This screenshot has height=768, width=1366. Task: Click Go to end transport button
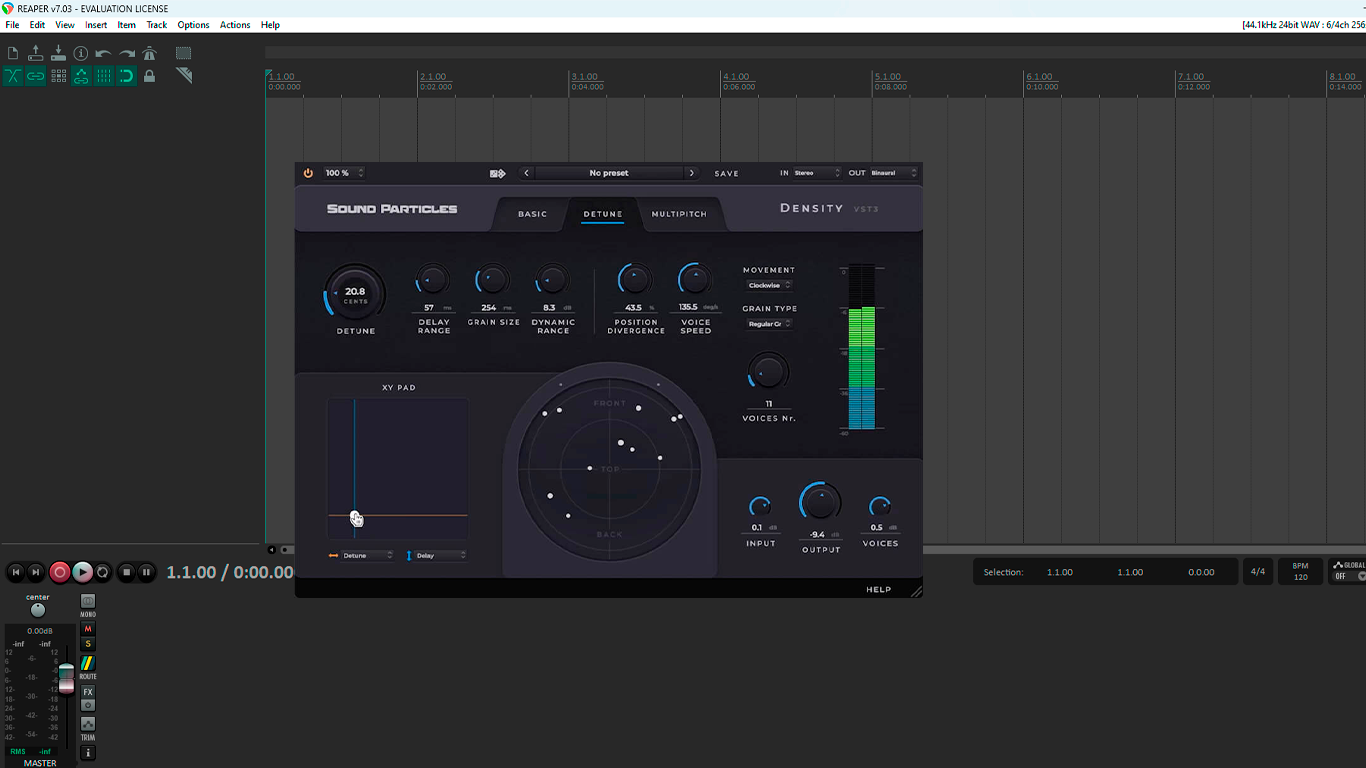[36, 572]
